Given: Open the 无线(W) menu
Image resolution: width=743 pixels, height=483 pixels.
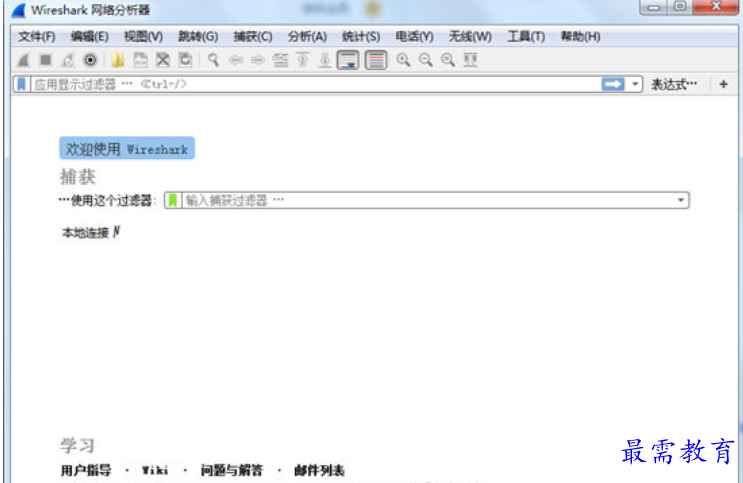Looking at the screenshot, I should (470, 36).
